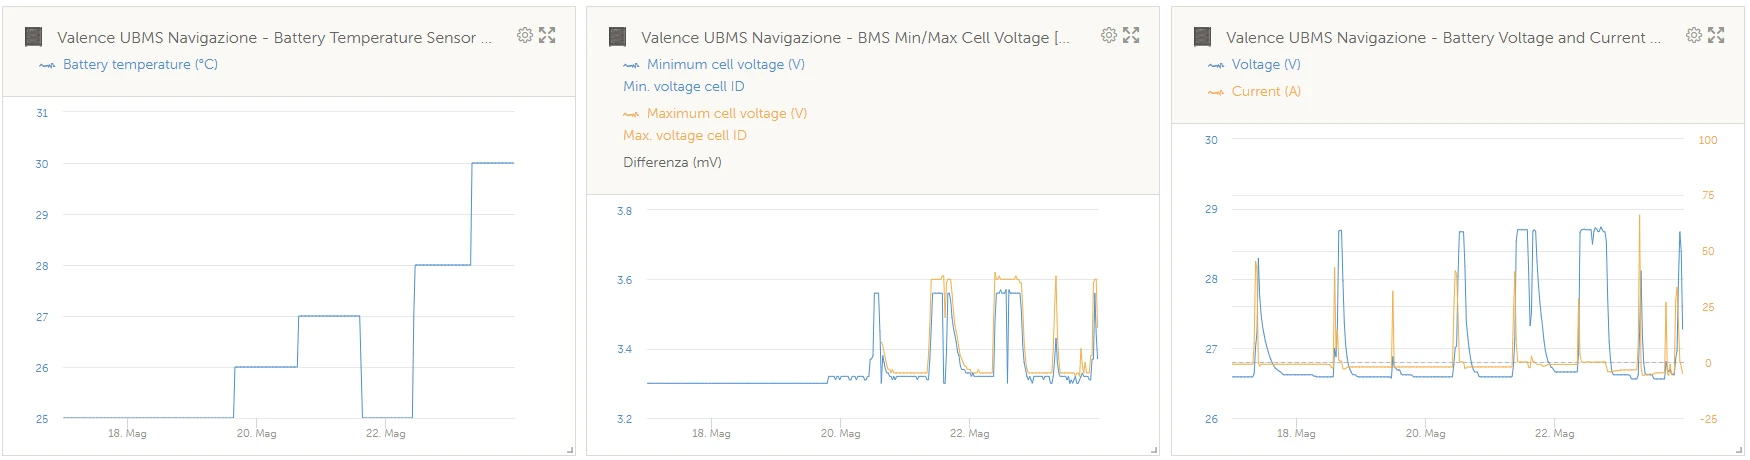1750x460 pixels.
Task: Click 20. Mag marker on voltage-current chart
Action: [x=1426, y=433]
